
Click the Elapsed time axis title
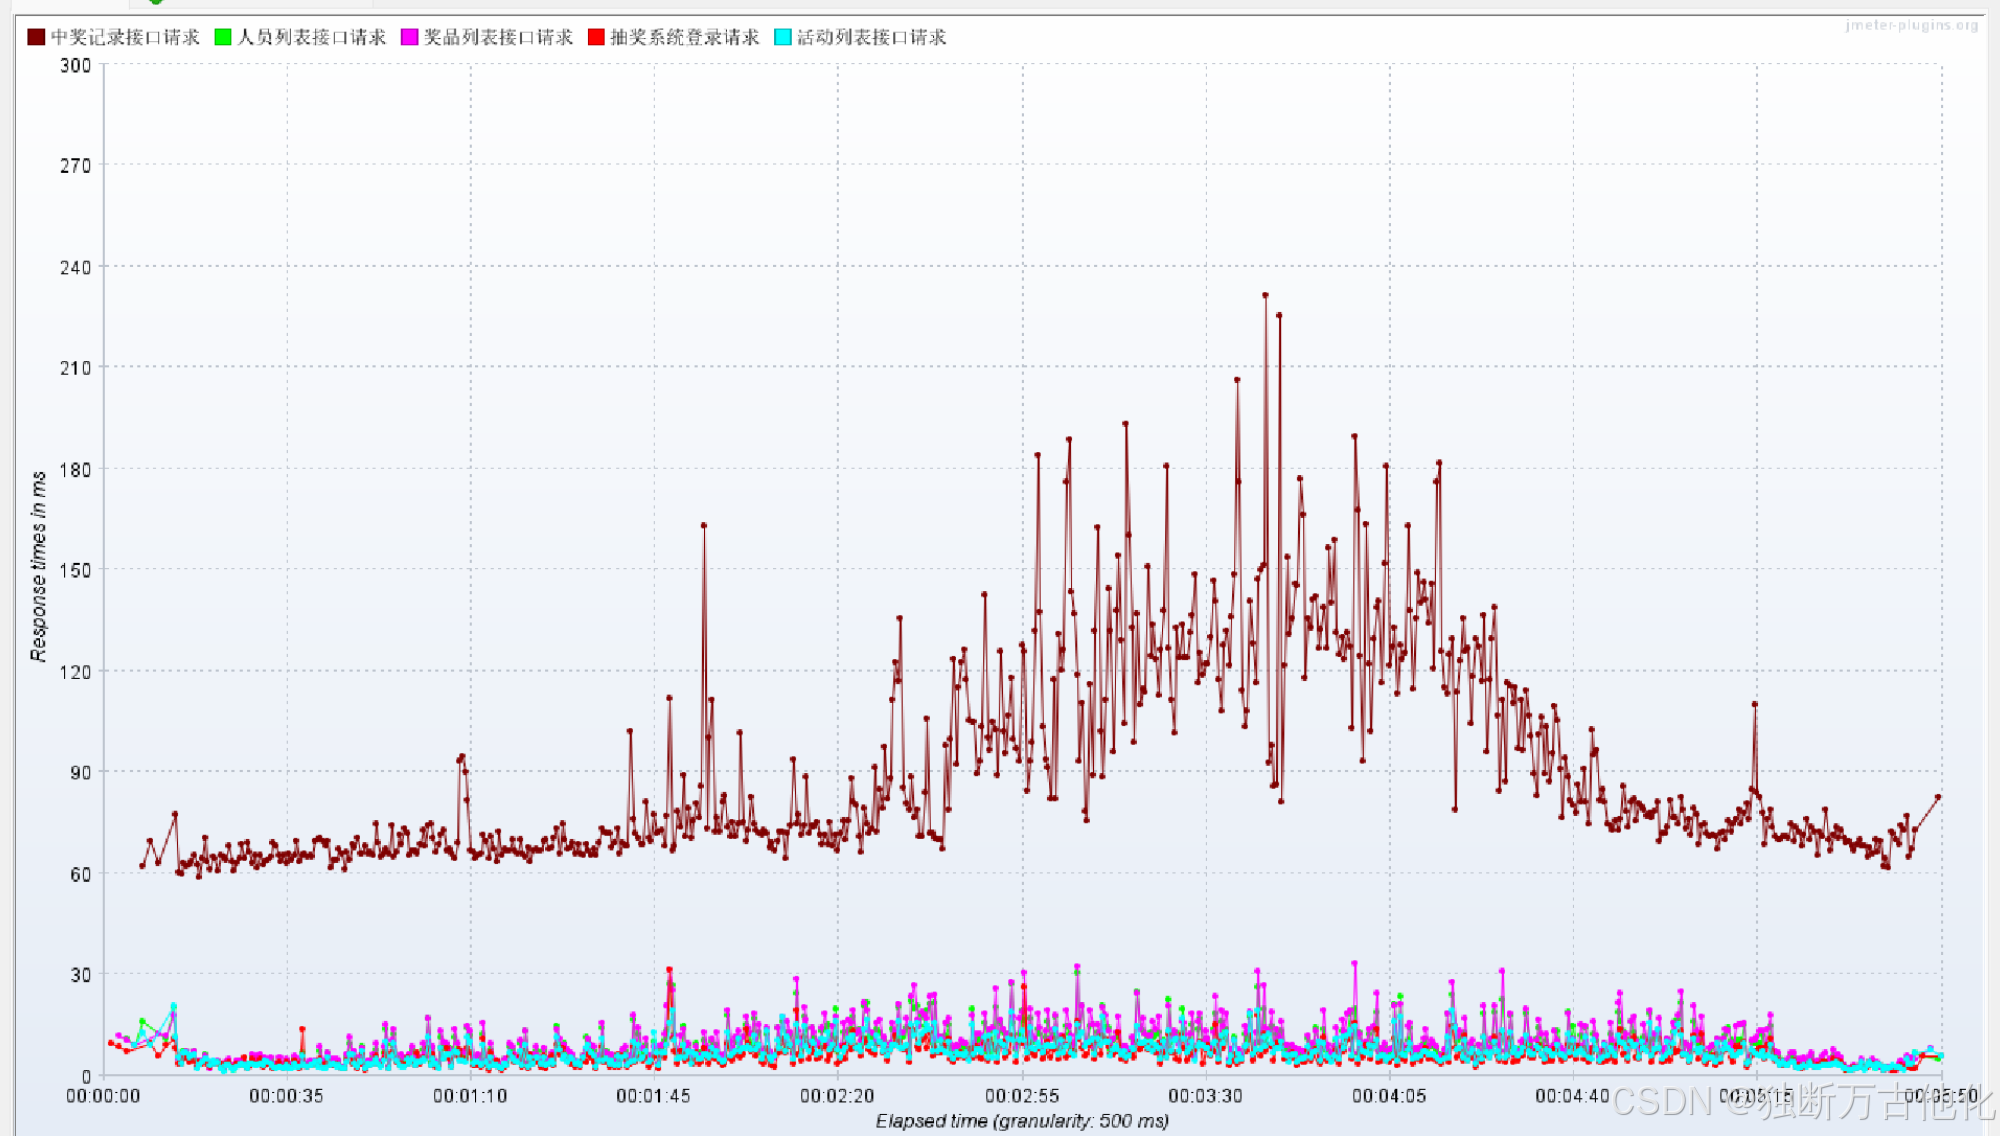click(1022, 1121)
